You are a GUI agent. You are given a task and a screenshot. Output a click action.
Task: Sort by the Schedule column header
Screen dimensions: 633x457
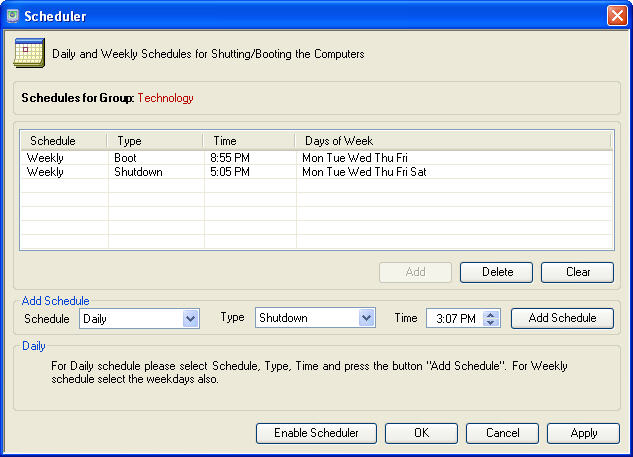point(64,141)
